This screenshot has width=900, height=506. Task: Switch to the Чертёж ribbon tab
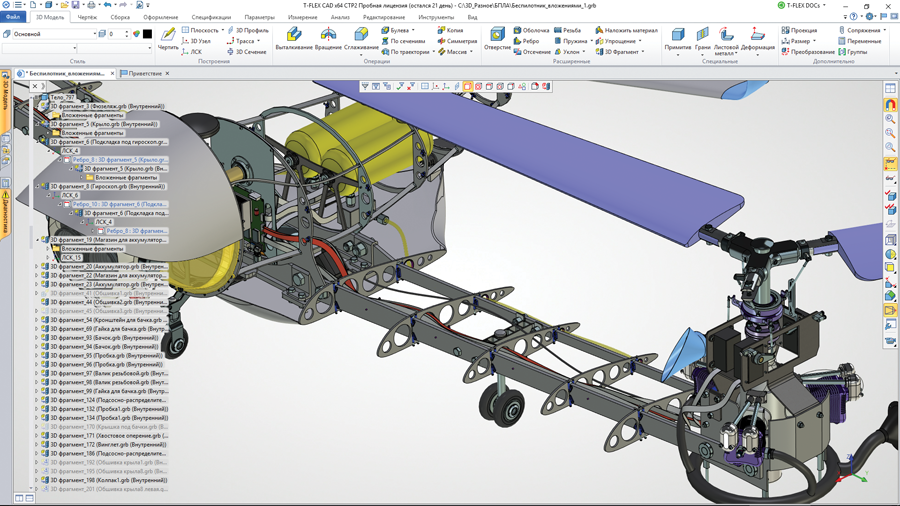click(87, 17)
